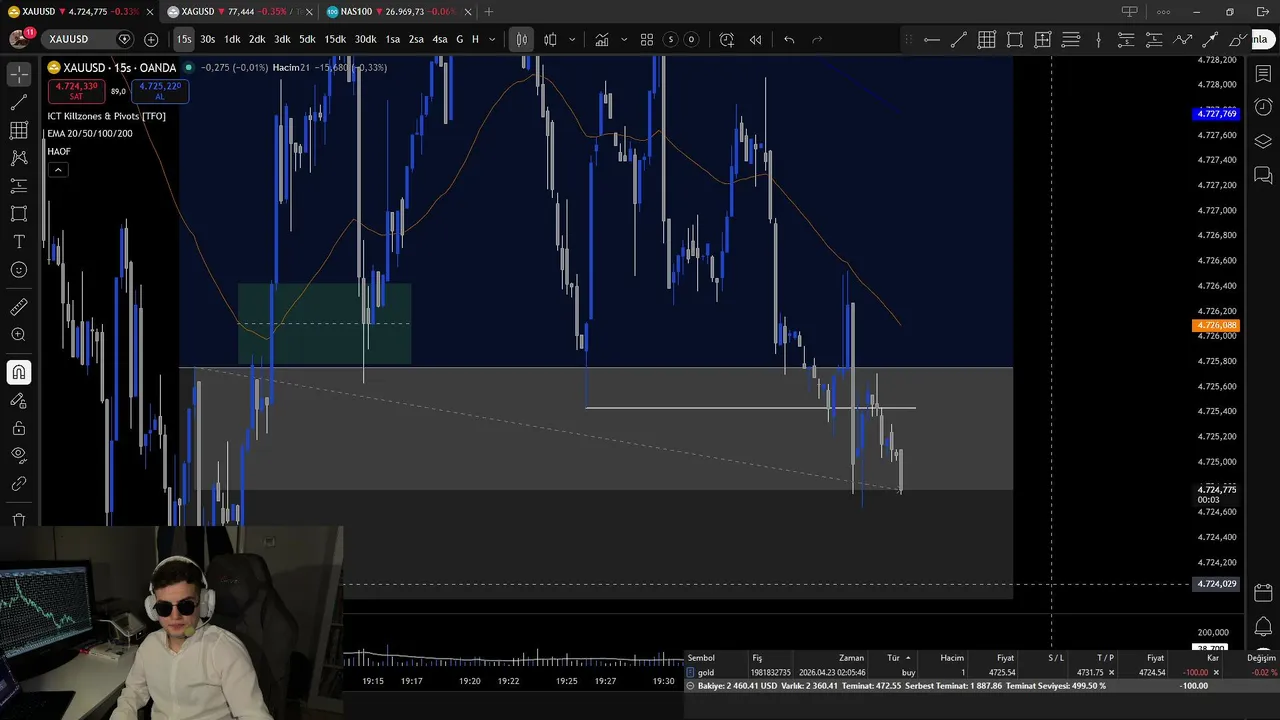The height and width of the screenshot is (720, 1280).
Task: Switch to 1dk timeframe
Action: 232,39
